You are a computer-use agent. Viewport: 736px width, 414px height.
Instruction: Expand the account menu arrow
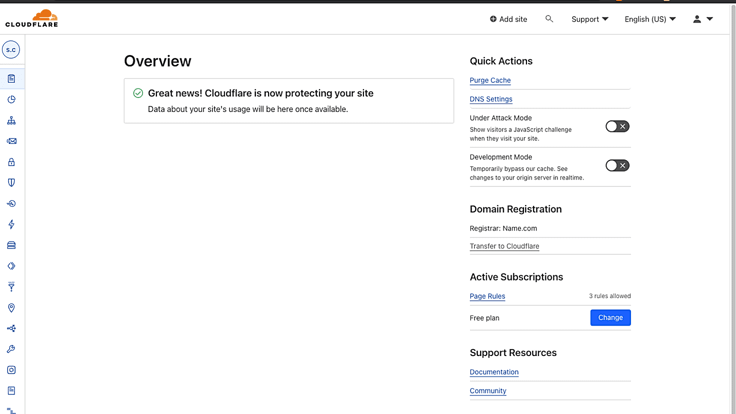[710, 19]
